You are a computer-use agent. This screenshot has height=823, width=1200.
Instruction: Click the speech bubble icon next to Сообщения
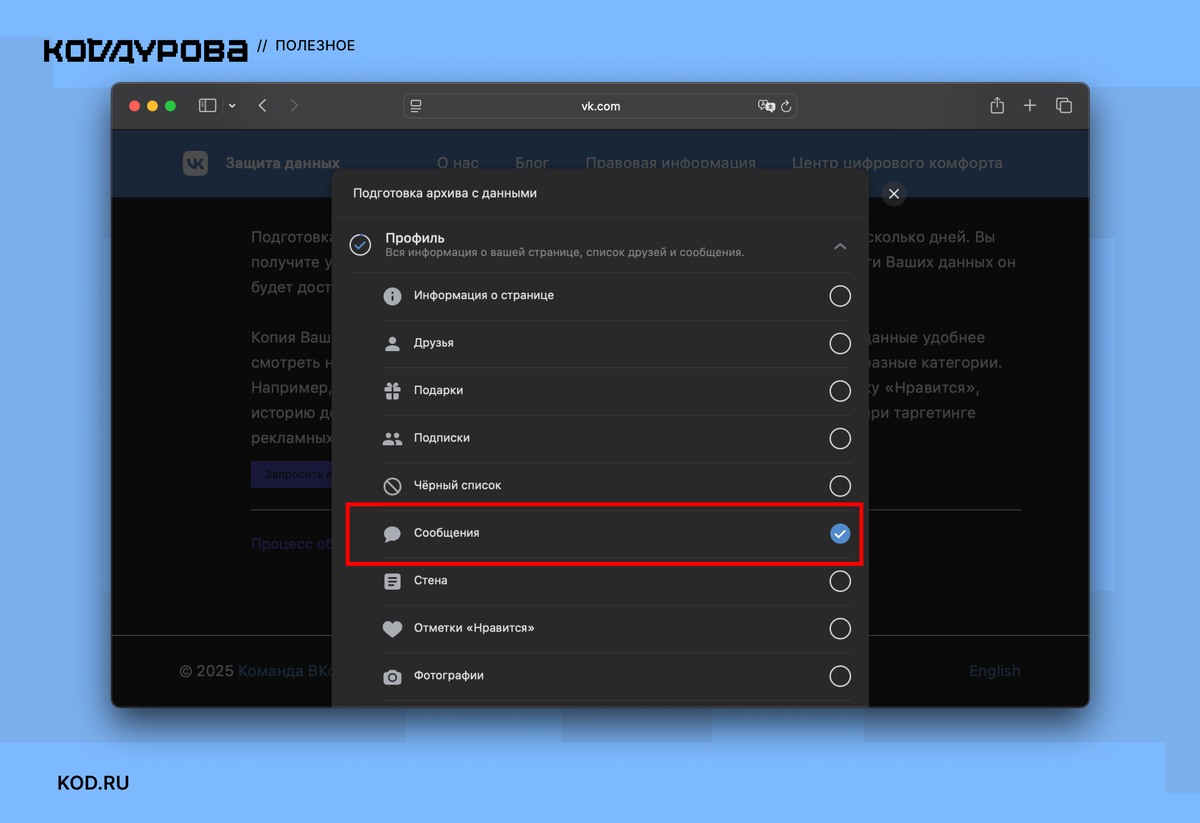392,534
